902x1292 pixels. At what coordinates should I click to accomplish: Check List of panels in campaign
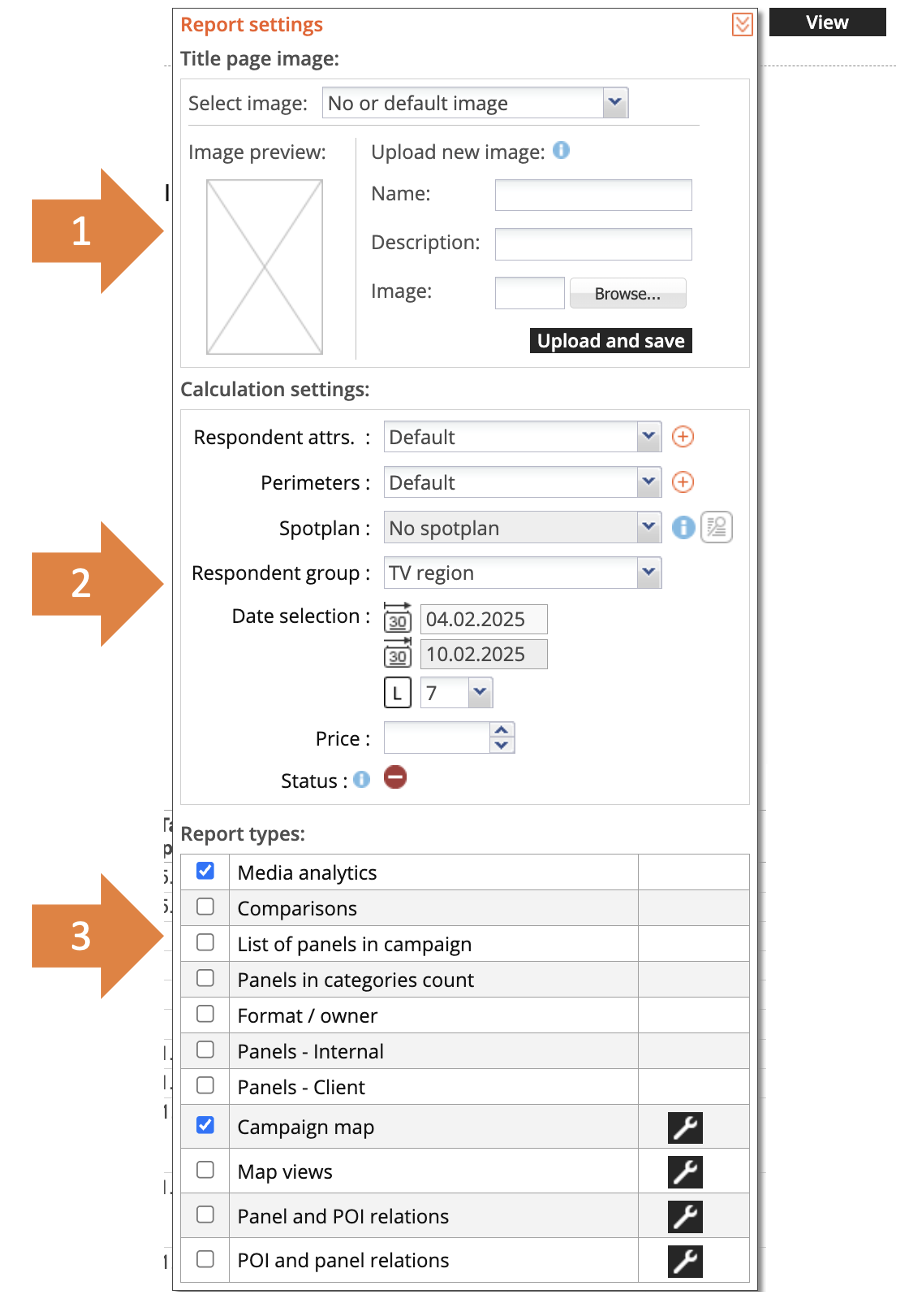point(205,943)
